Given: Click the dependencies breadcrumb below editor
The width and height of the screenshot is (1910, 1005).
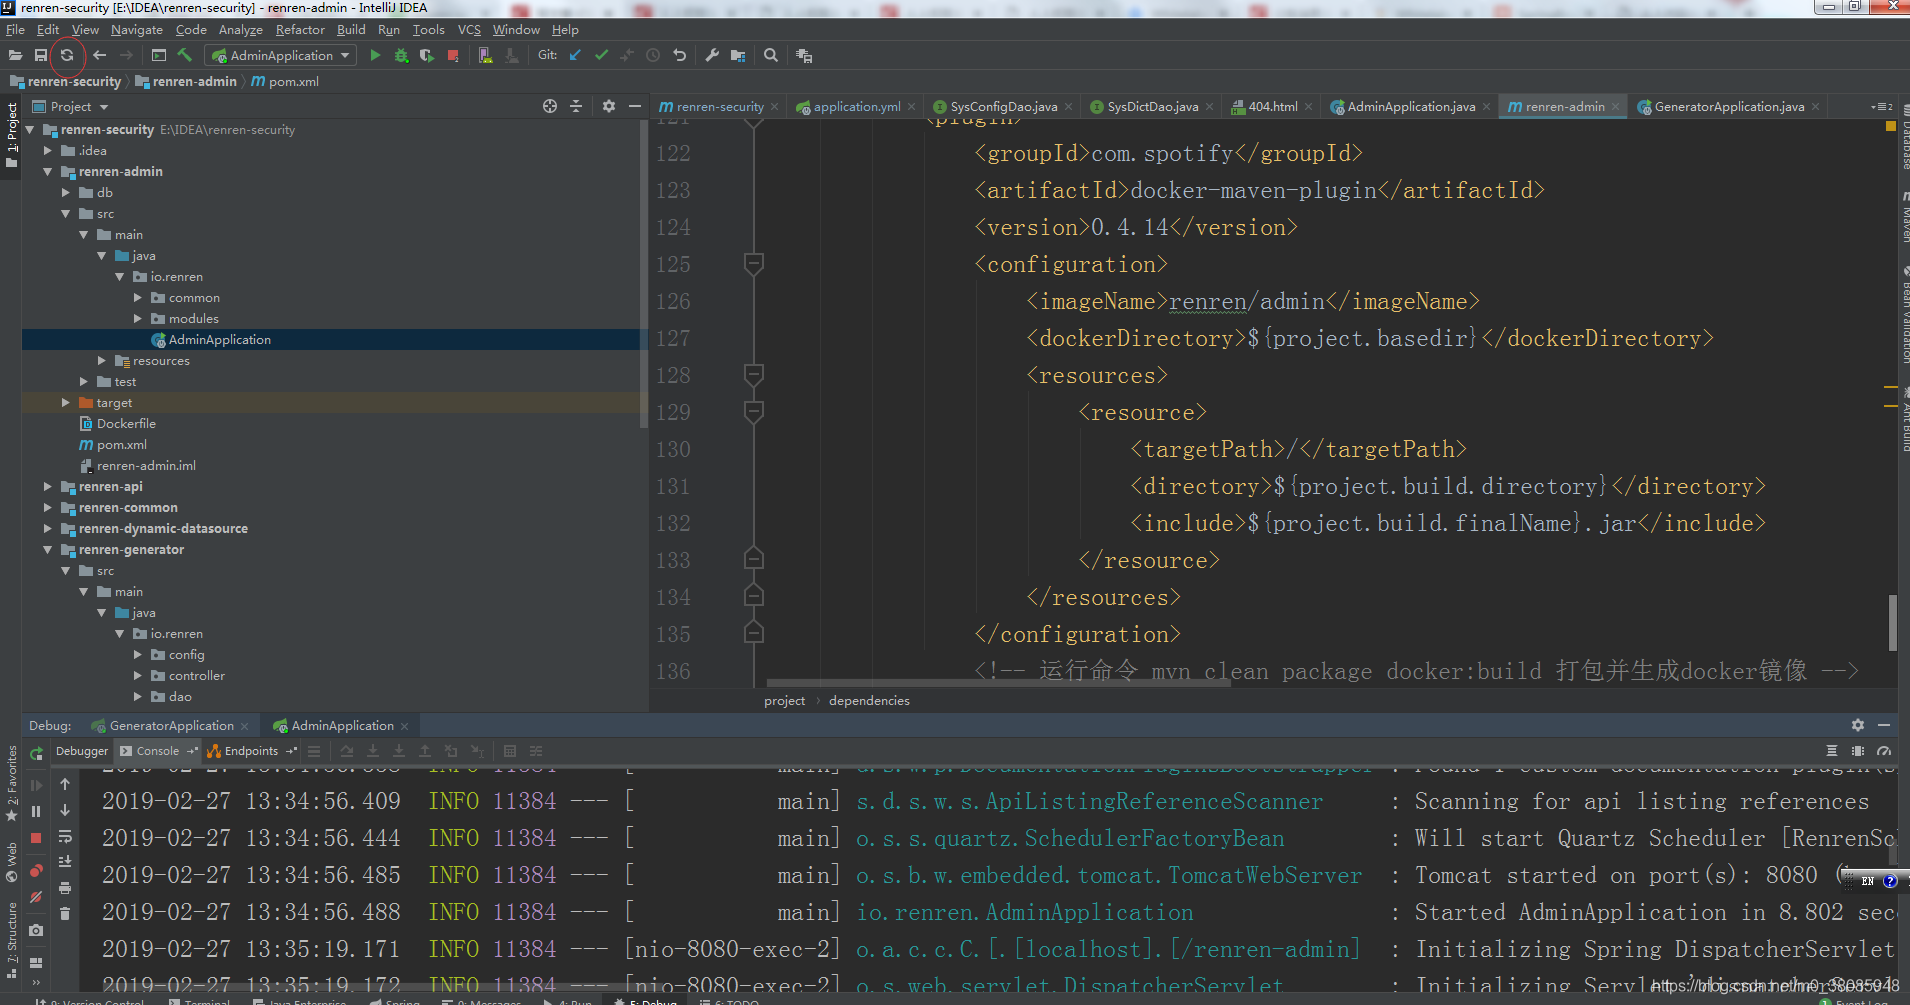Looking at the screenshot, I should (869, 700).
